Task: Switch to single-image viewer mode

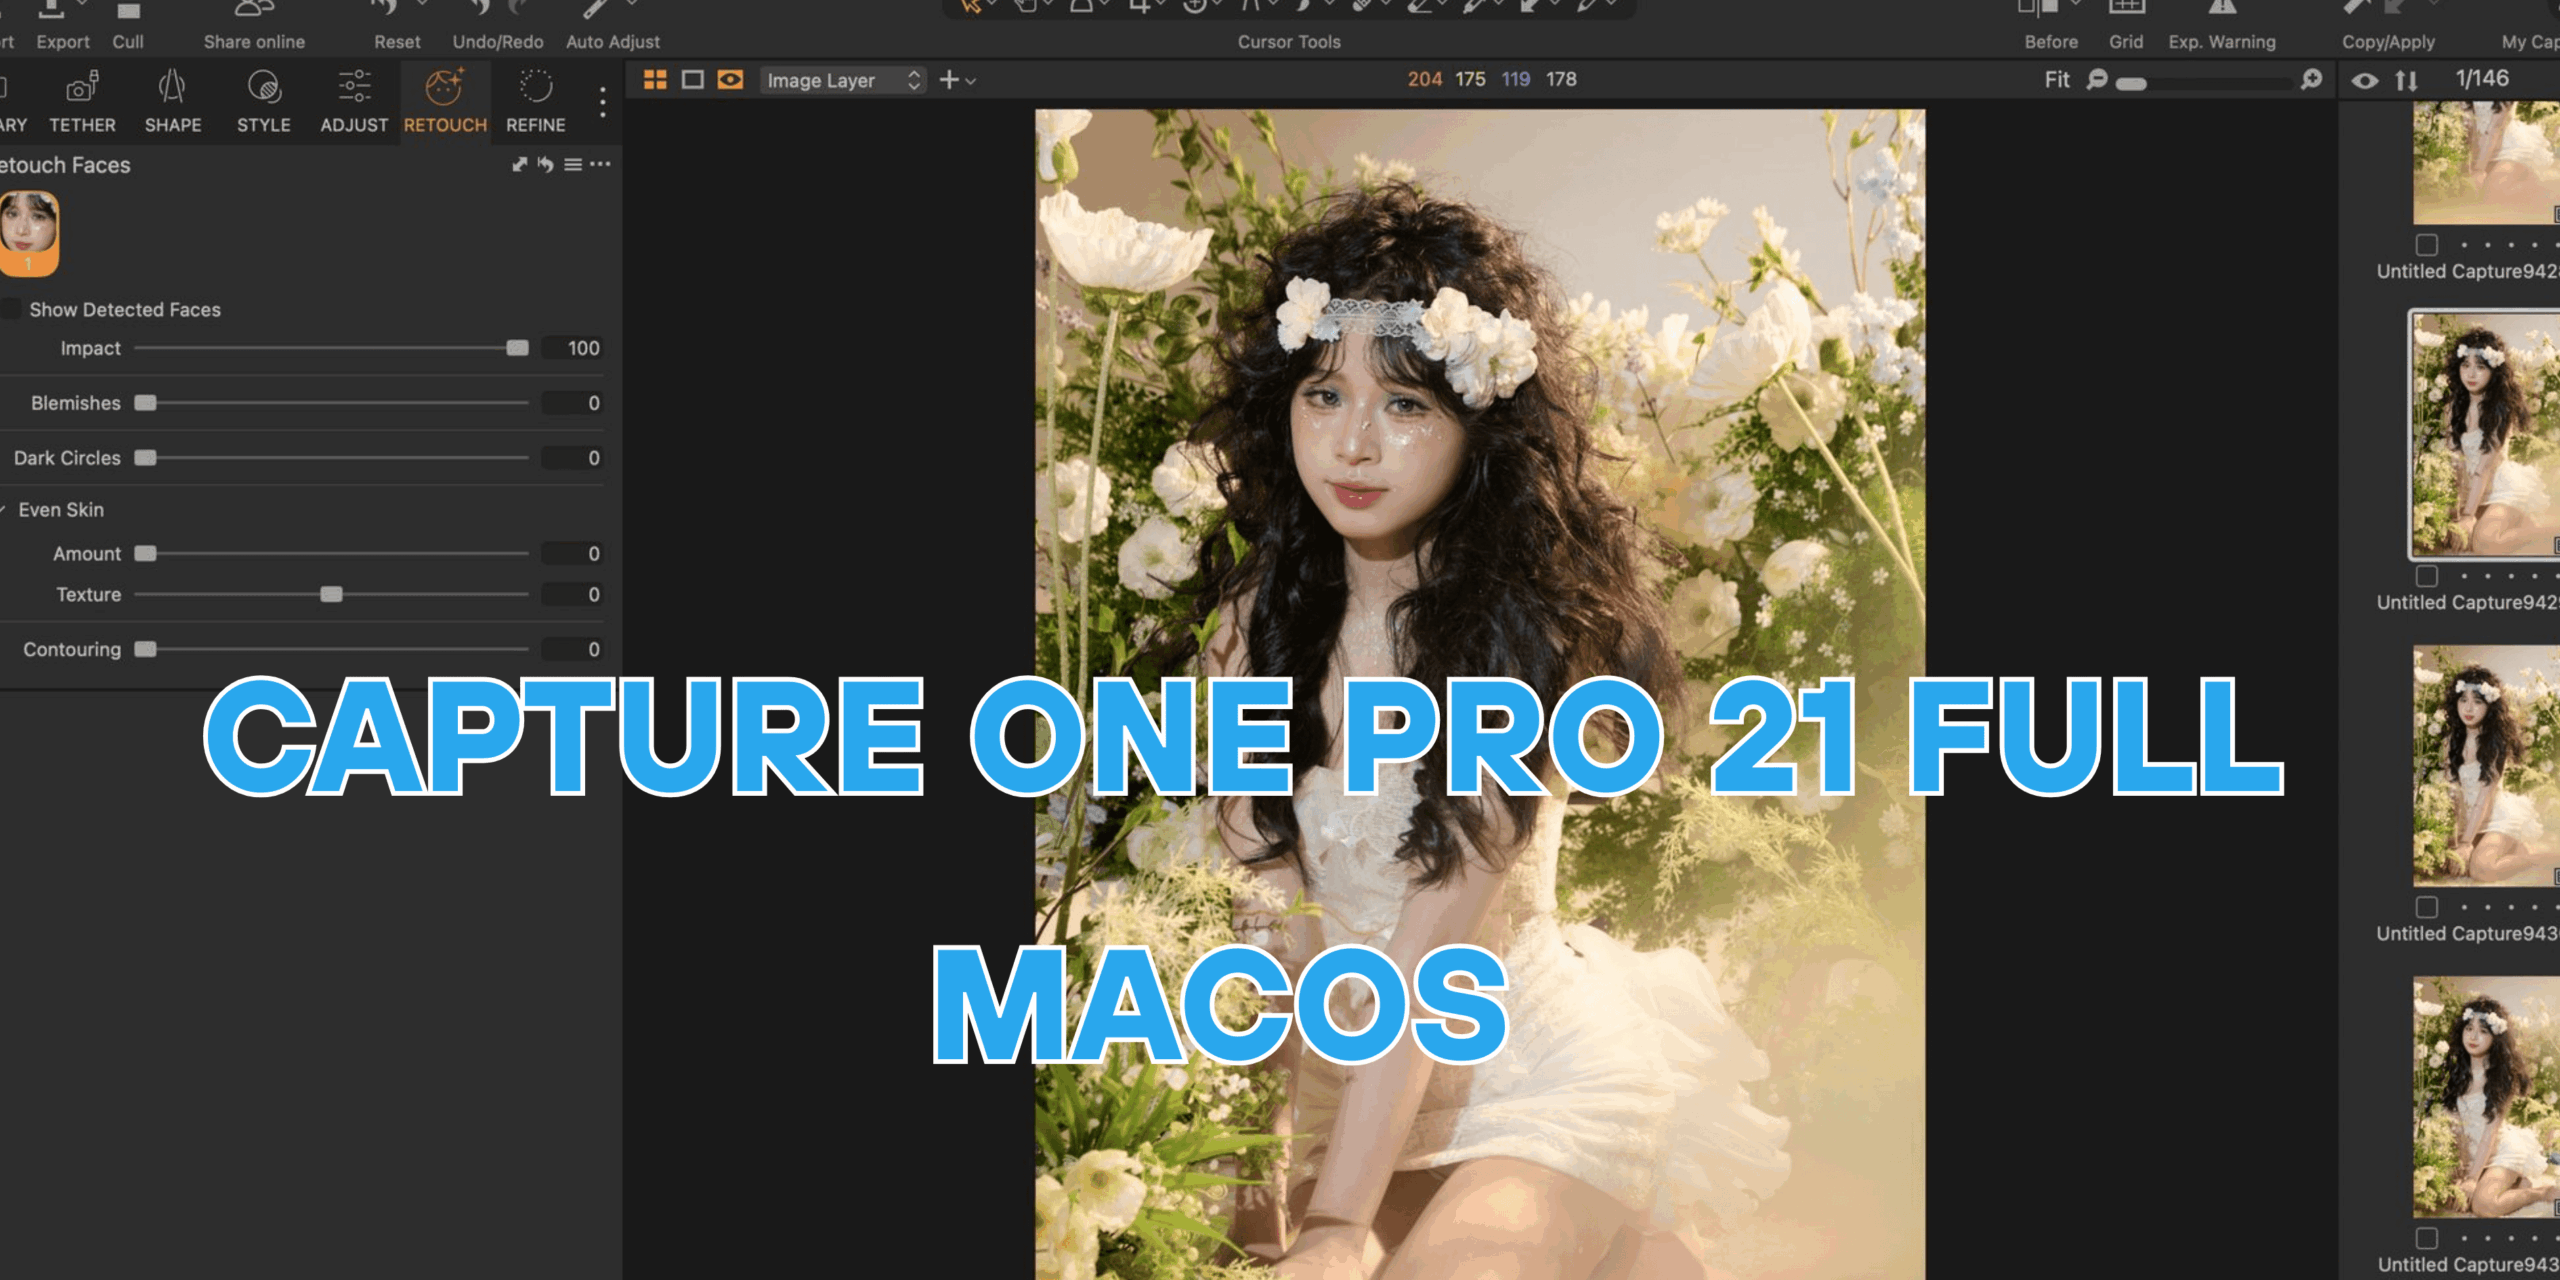Action: pyautogui.click(x=692, y=80)
